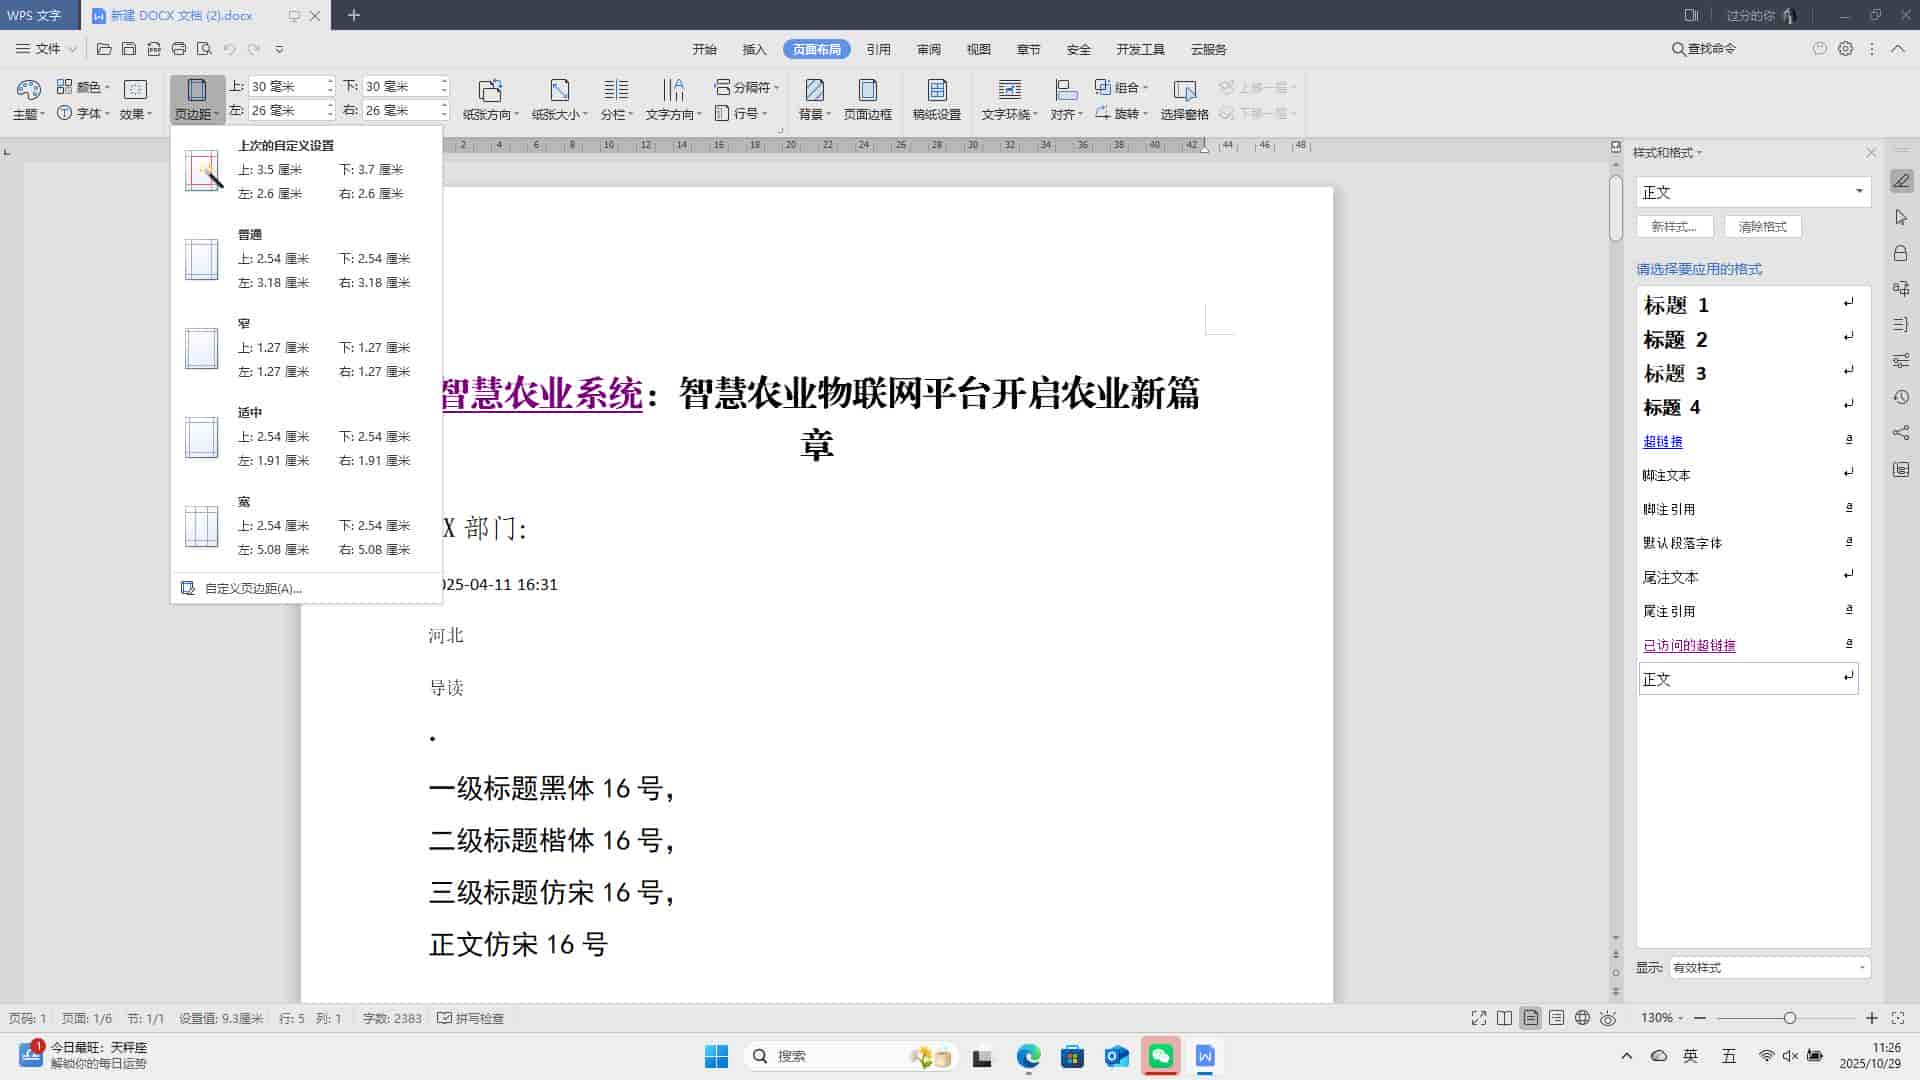Open the 分隔符 breaks dropdown
The height and width of the screenshot is (1080, 1920).
[747, 87]
